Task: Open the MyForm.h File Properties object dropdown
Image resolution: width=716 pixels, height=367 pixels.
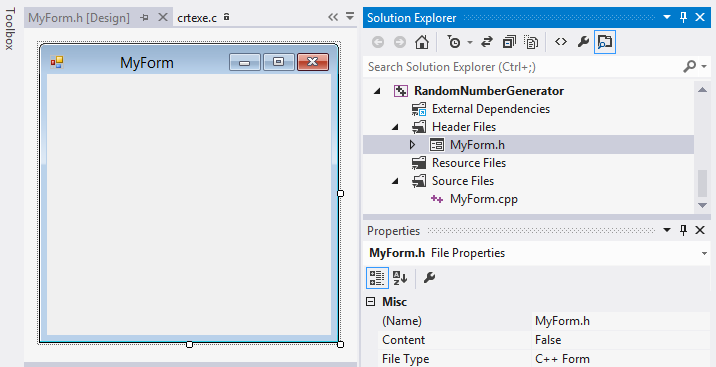Action: [x=704, y=253]
